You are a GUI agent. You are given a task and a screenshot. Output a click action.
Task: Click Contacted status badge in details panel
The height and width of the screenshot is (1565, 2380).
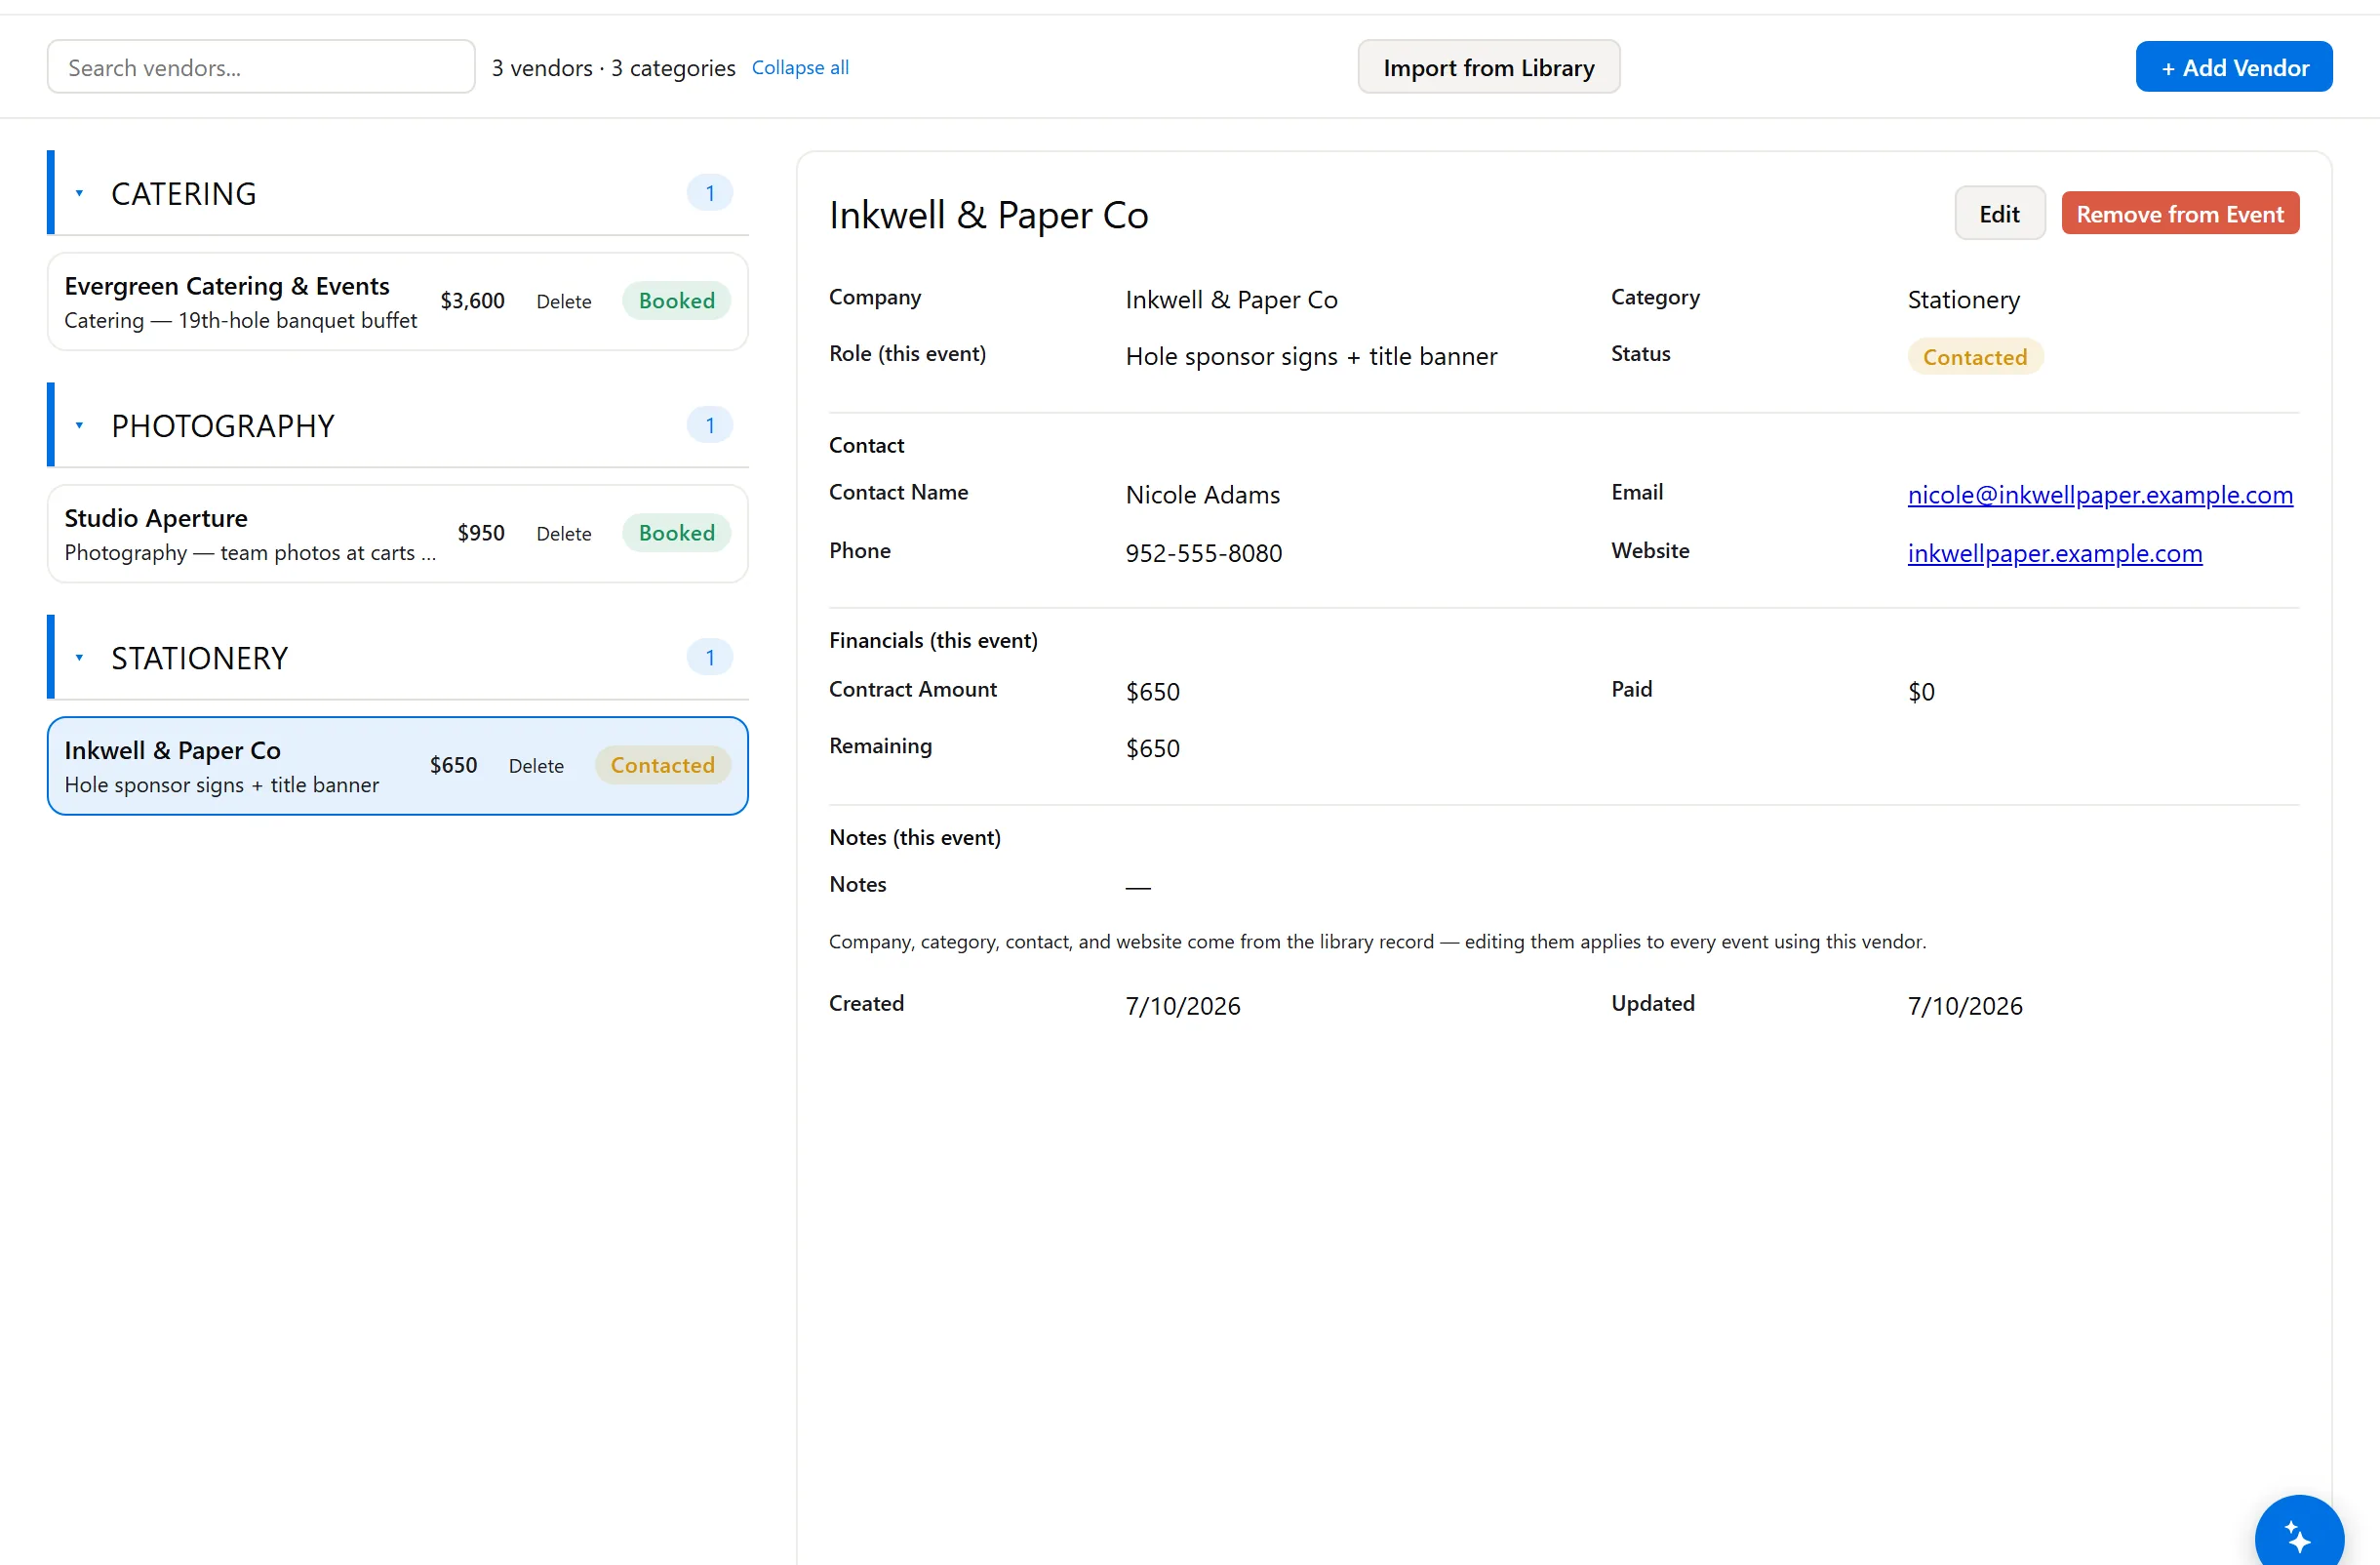(x=1974, y=356)
